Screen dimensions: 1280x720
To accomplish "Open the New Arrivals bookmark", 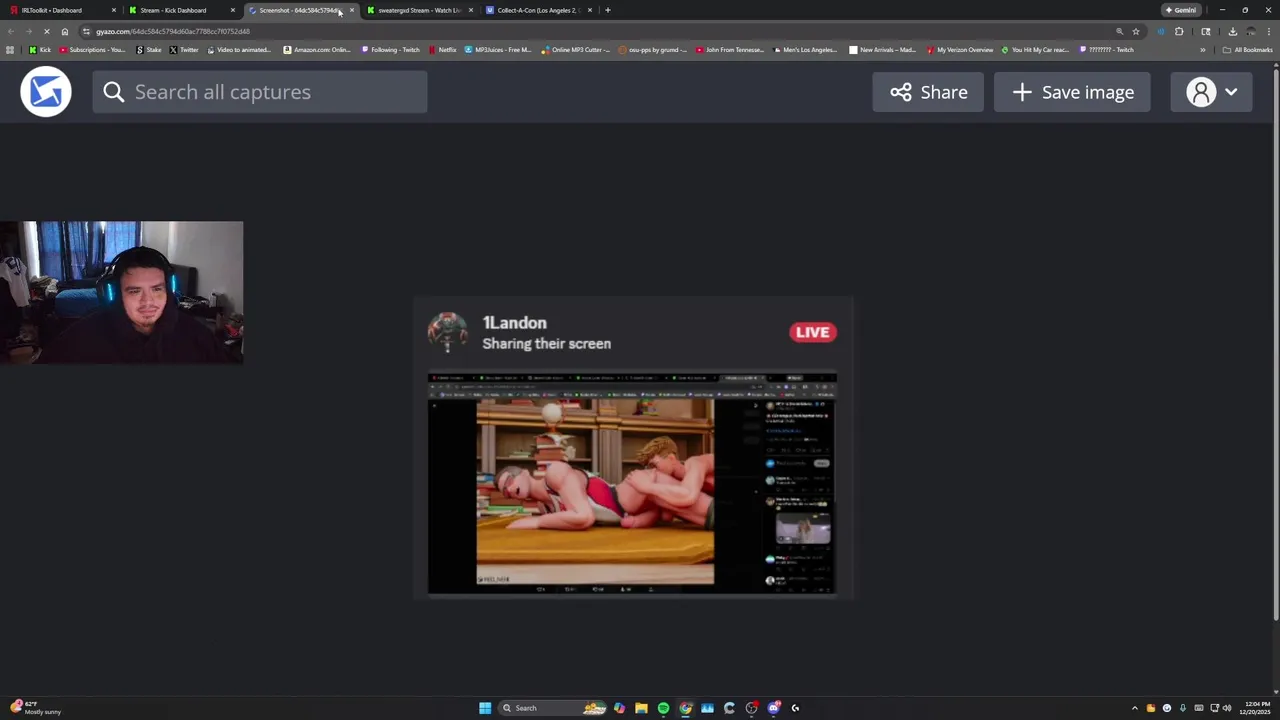I will pyautogui.click(x=883, y=50).
